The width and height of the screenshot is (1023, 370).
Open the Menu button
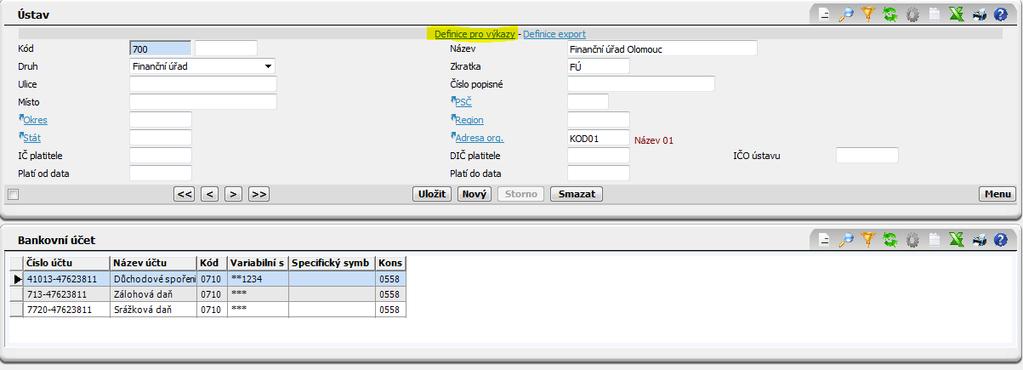coord(998,194)
